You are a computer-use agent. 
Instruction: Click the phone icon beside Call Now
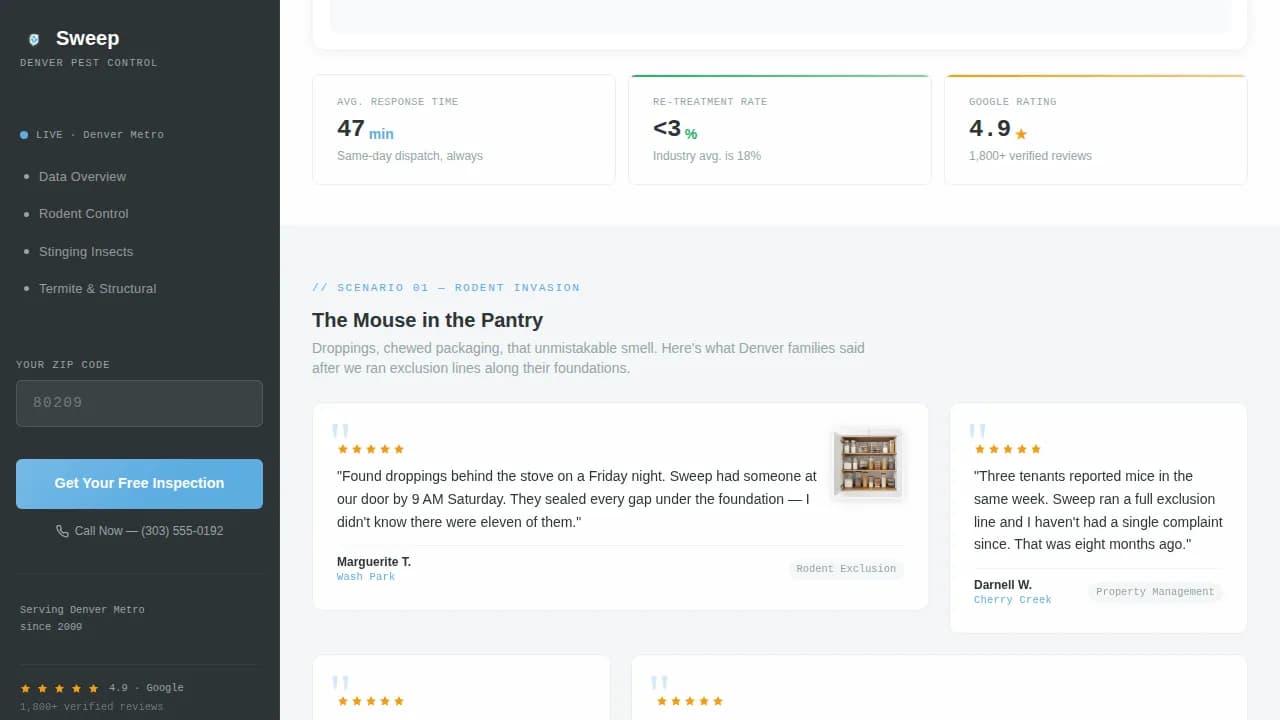[62, 531]
